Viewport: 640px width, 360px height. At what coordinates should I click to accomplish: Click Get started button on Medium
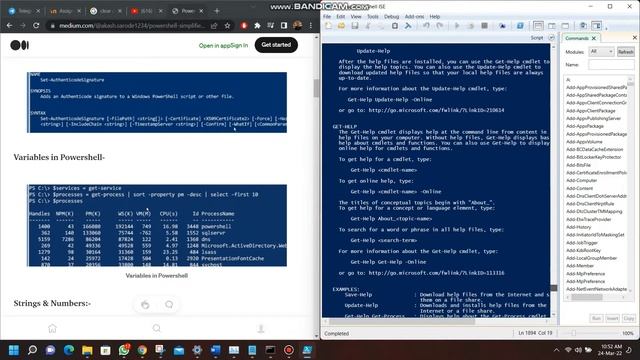pos(276,45)
